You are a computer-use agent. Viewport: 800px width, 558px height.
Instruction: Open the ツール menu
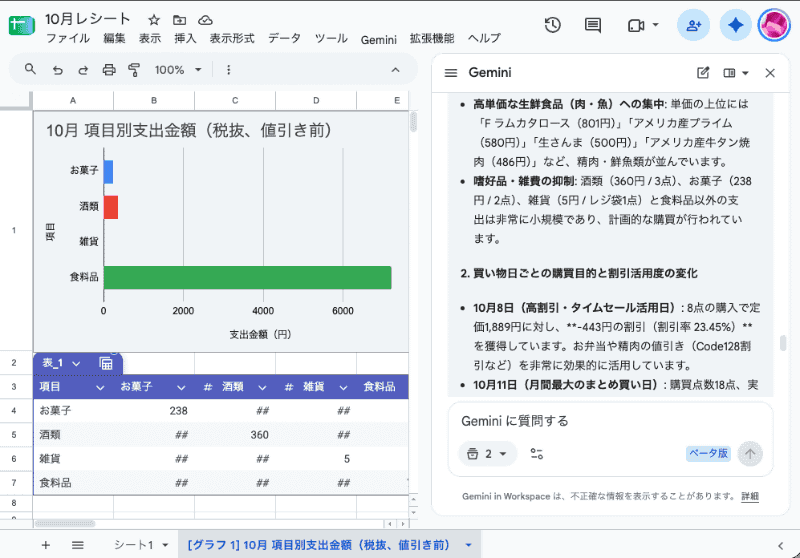[x=331, y=38]
